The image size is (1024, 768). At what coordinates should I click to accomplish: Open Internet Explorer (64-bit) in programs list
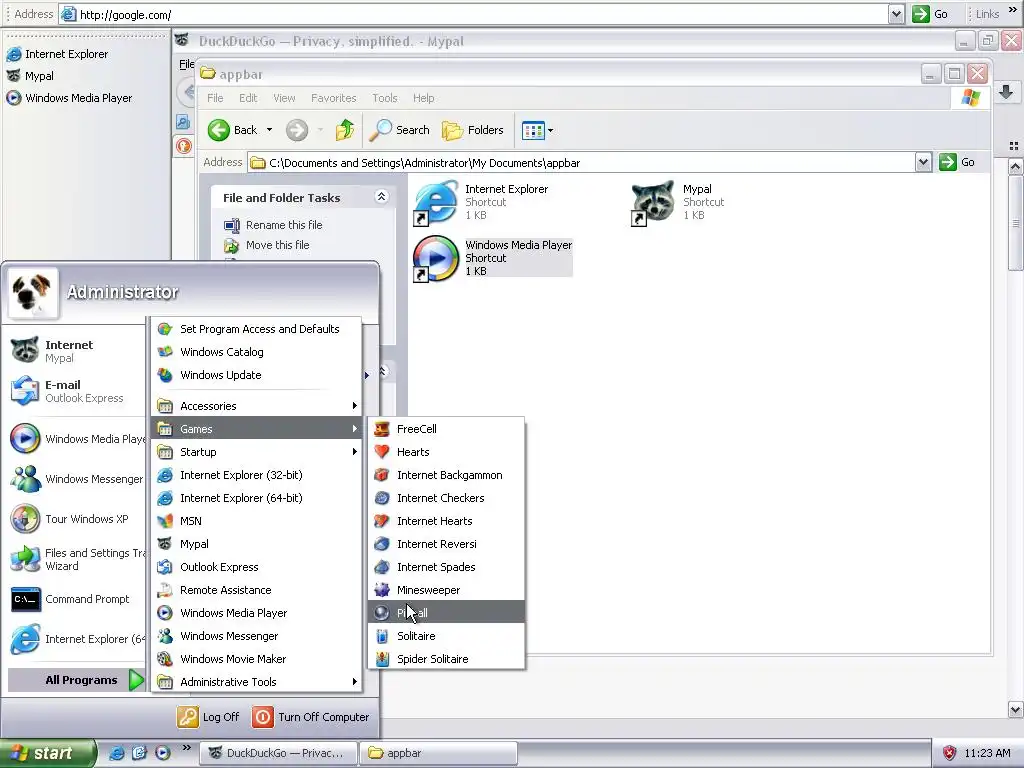[257, 498]
